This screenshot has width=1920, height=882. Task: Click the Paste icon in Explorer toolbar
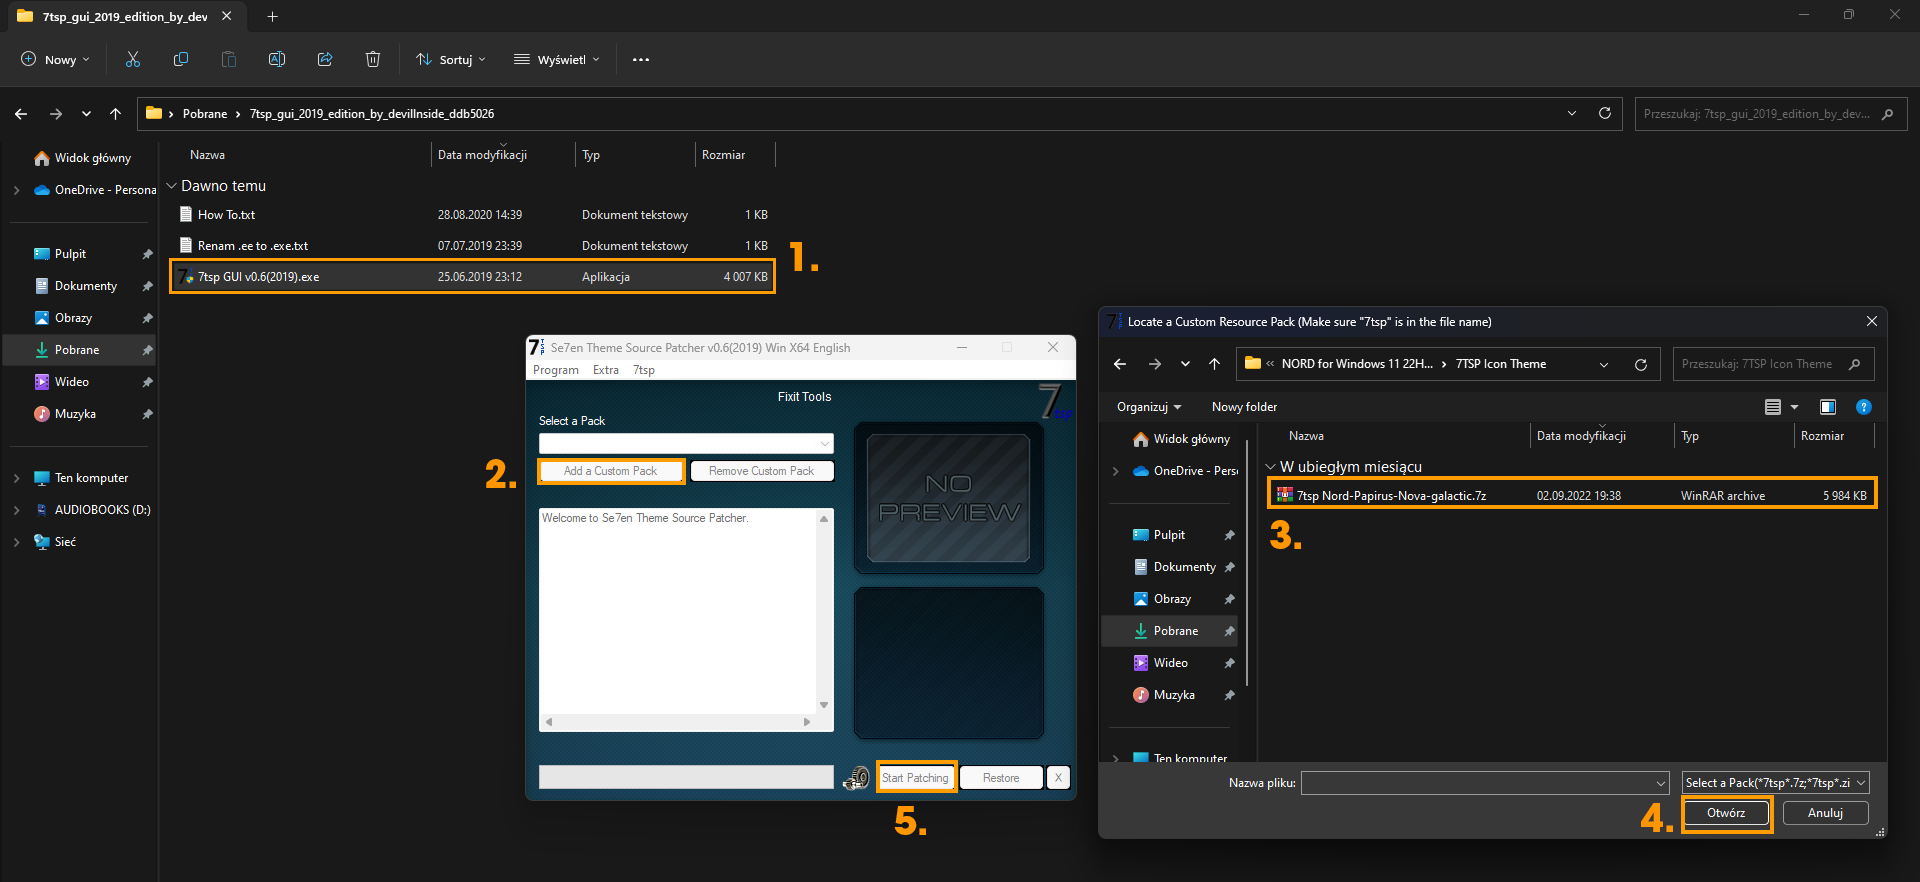tap(229, 60)
